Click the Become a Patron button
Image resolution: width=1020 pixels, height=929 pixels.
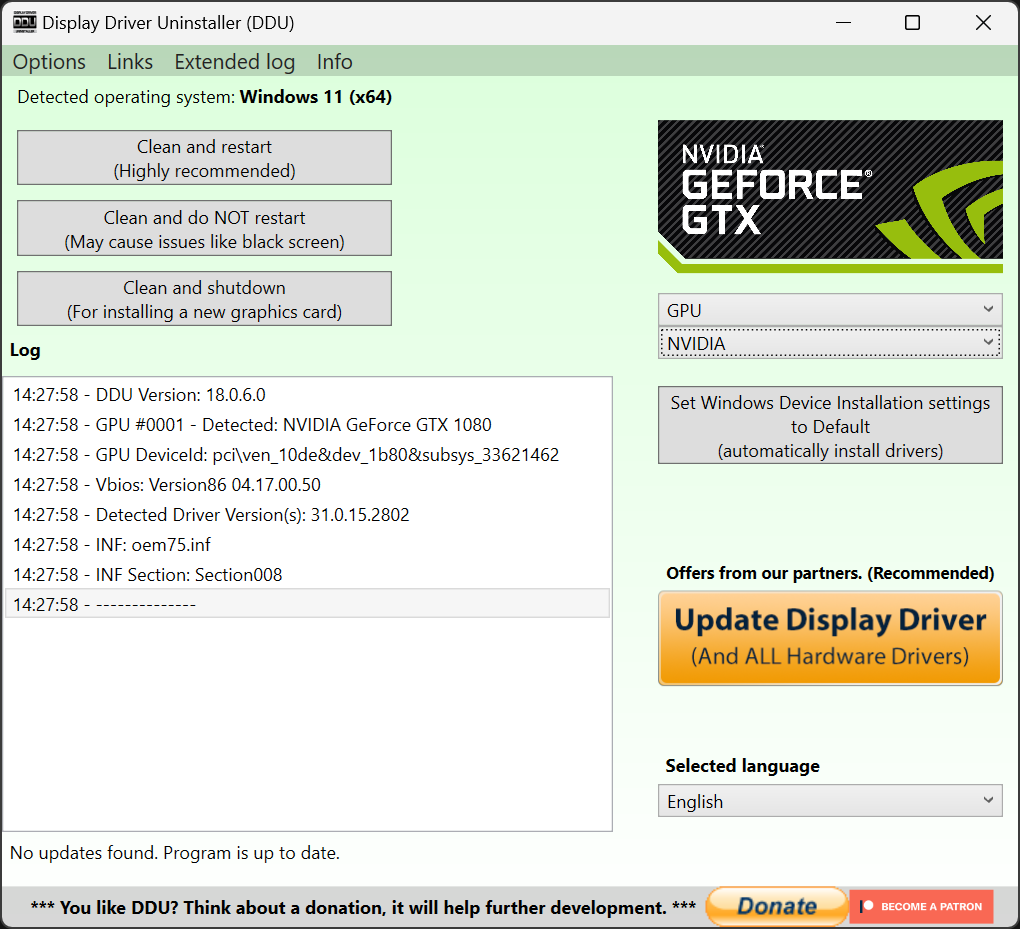point(921,906)
